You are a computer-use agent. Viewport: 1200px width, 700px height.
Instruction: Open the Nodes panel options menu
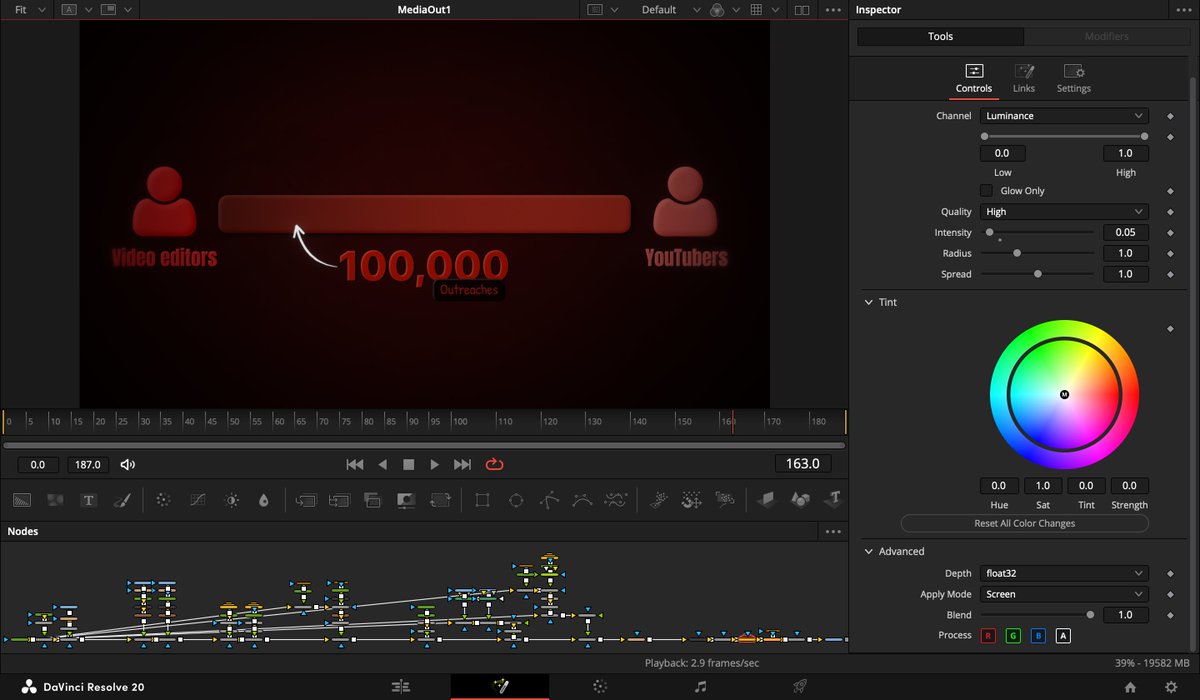[834, 532]
